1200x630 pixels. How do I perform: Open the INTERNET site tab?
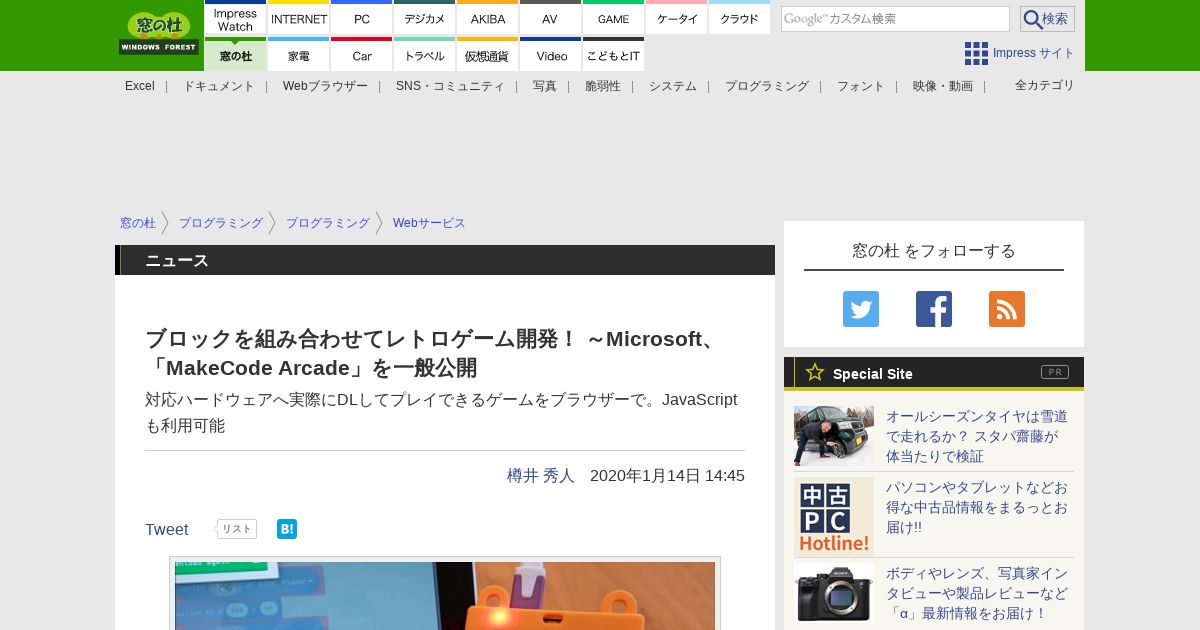click(x=299, y=19)
